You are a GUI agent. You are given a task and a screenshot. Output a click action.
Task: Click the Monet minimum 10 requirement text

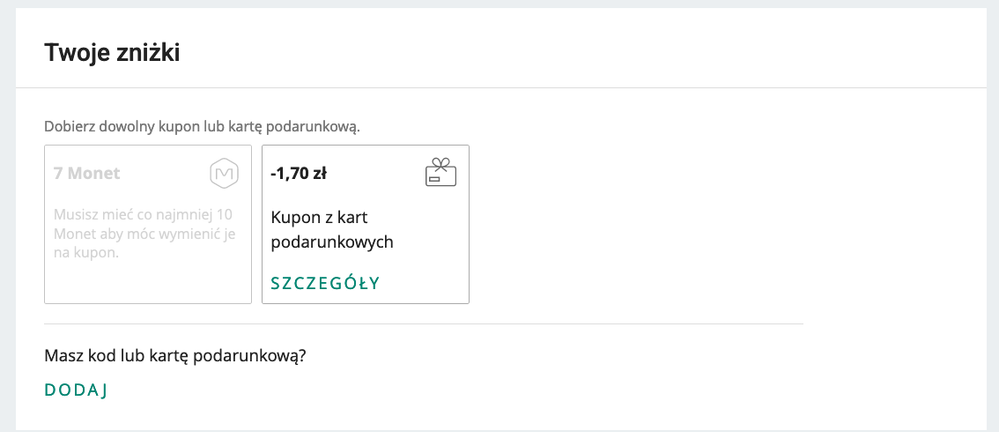[145, 233]
